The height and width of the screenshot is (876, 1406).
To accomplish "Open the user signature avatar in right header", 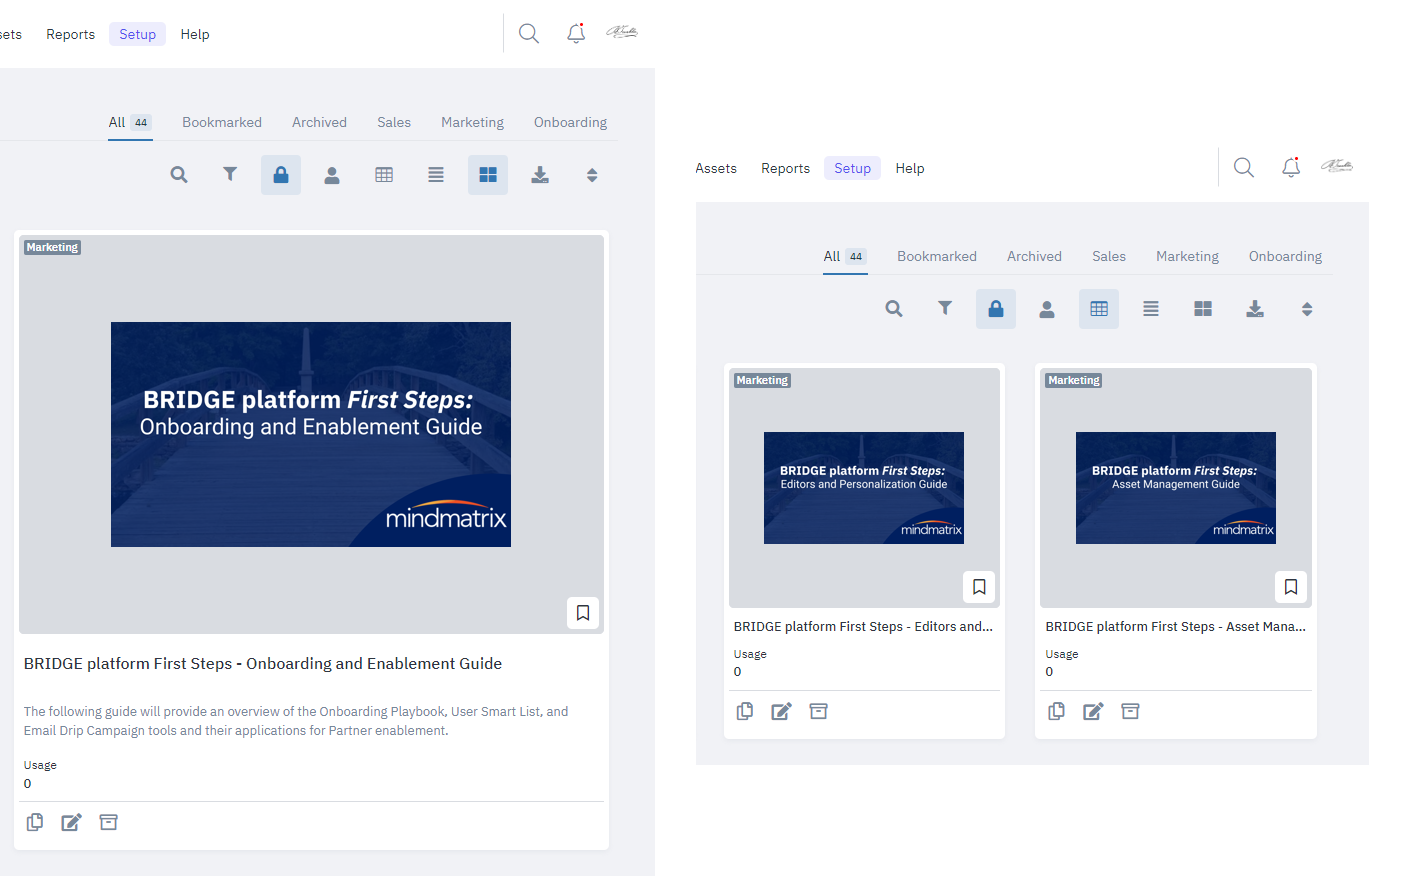I will 1337,166.
